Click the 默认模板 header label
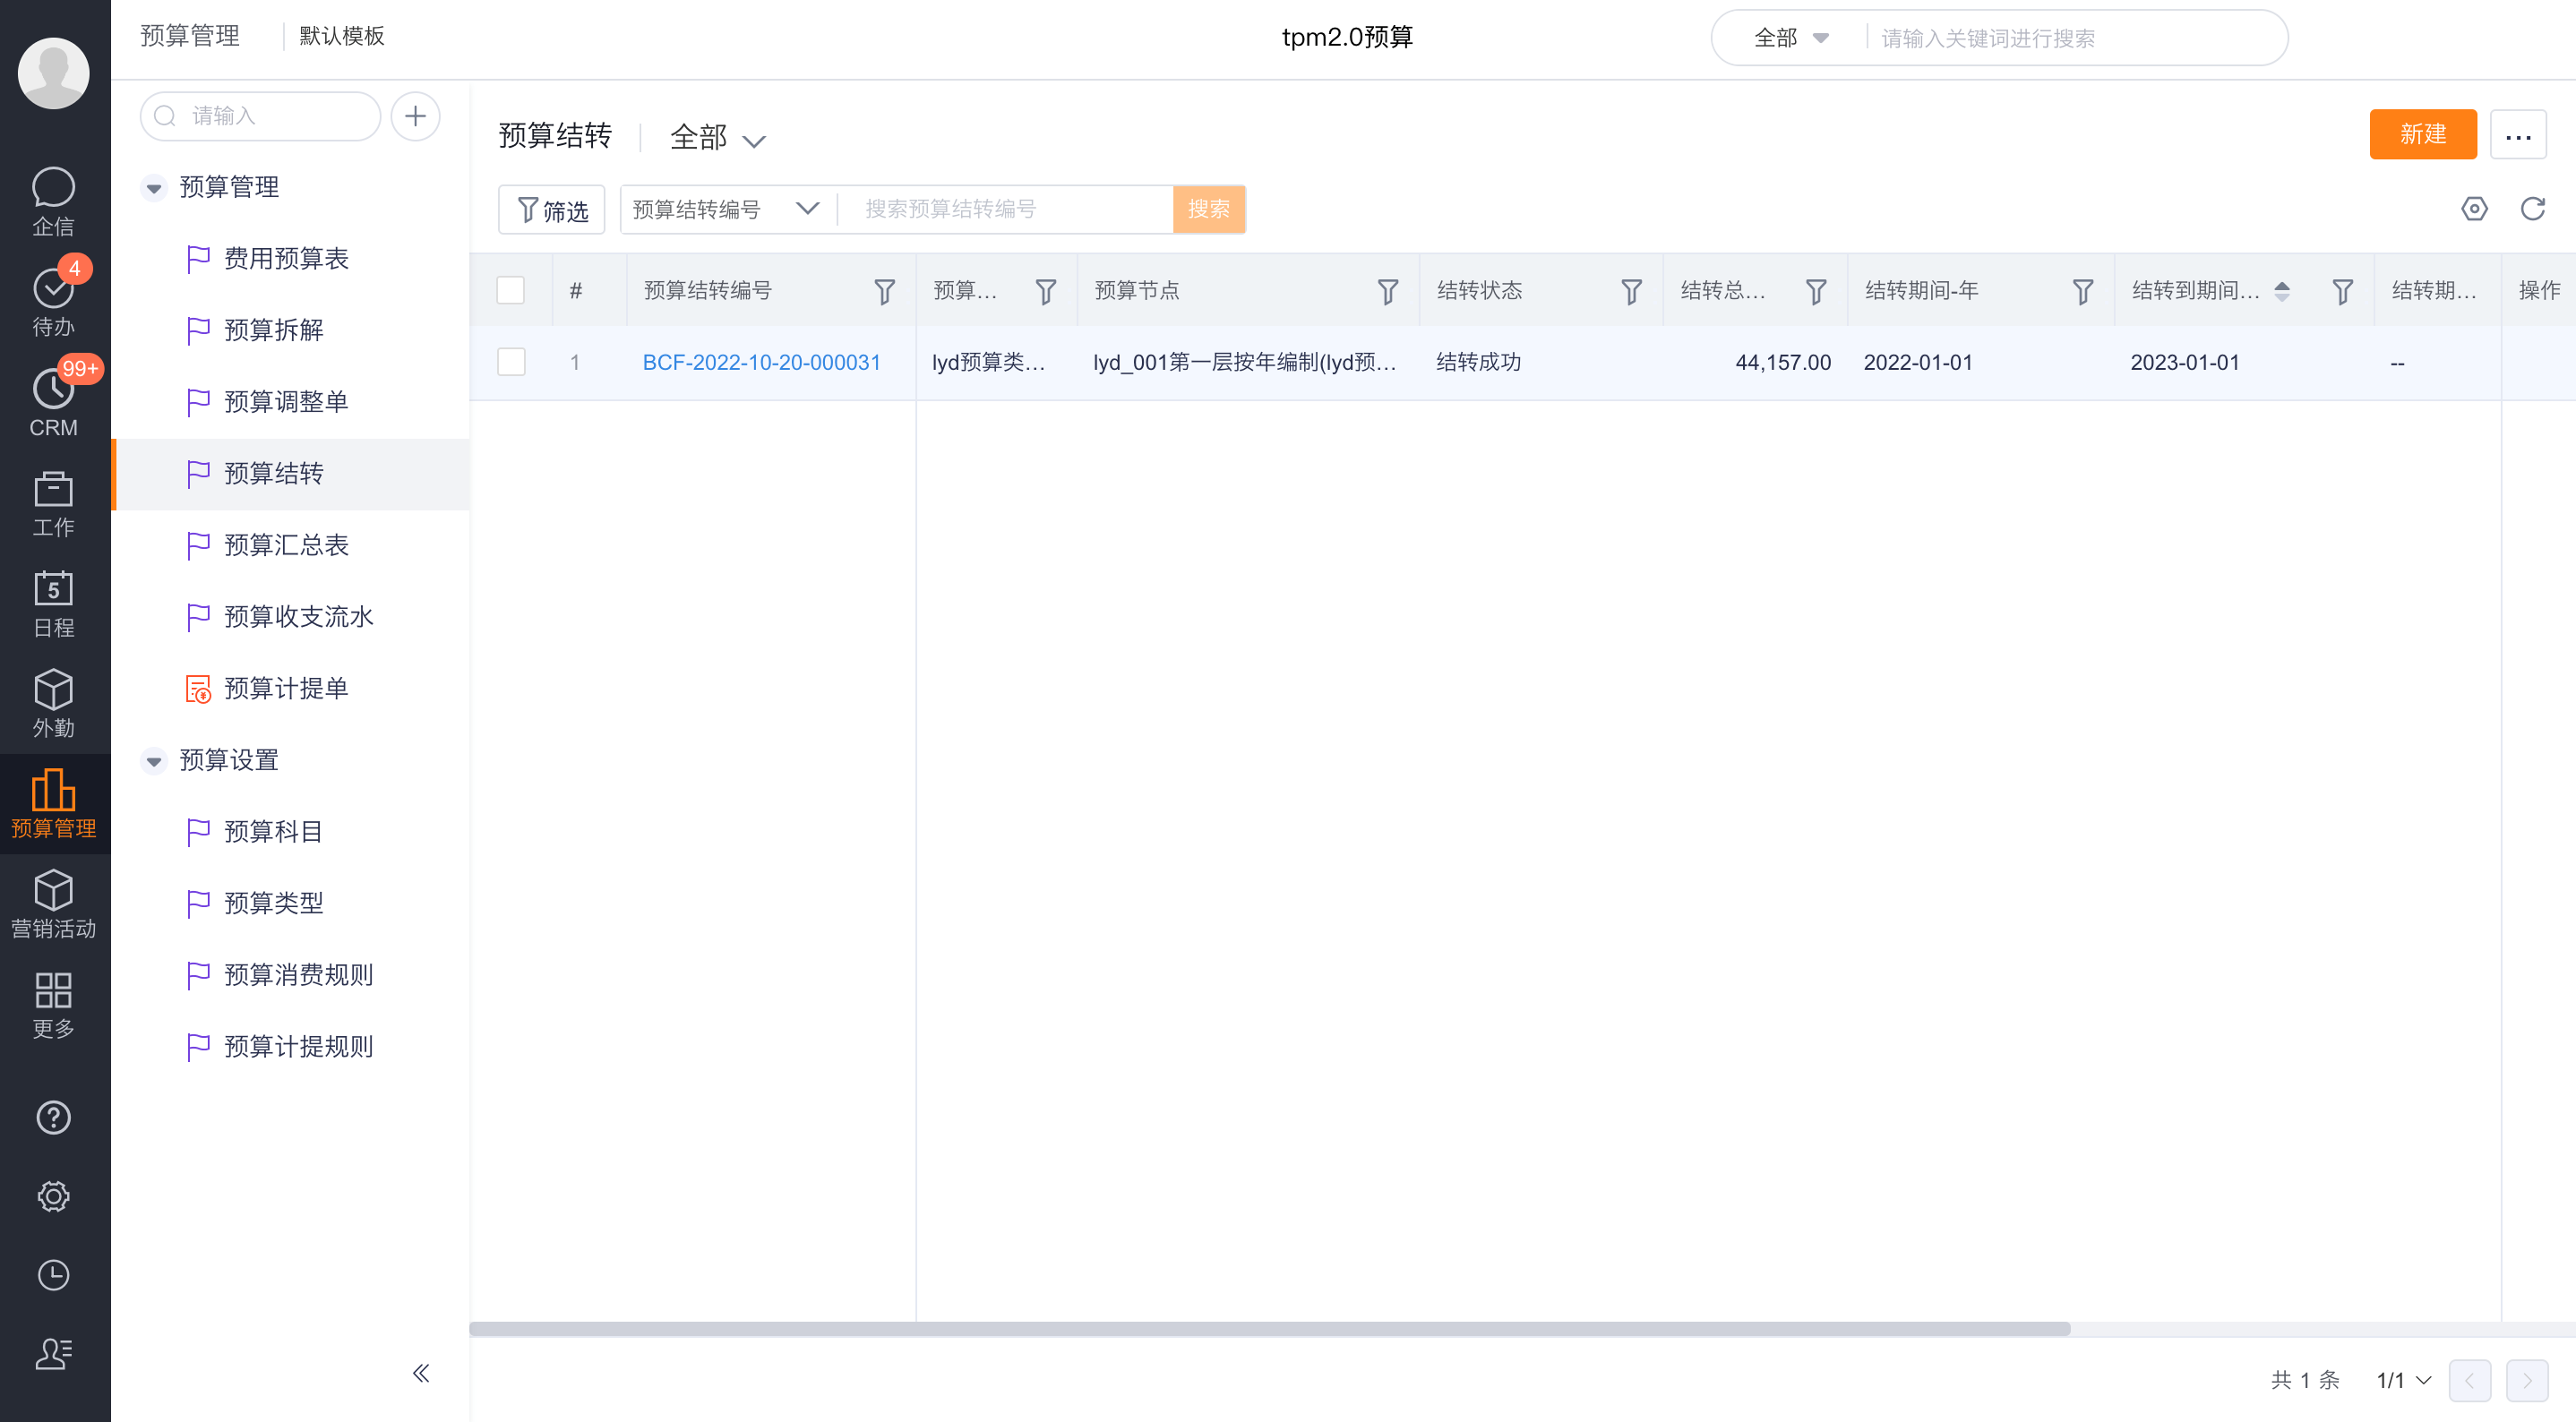The width and height of the screenshot is (2576, 1422). tap(342, 36)
